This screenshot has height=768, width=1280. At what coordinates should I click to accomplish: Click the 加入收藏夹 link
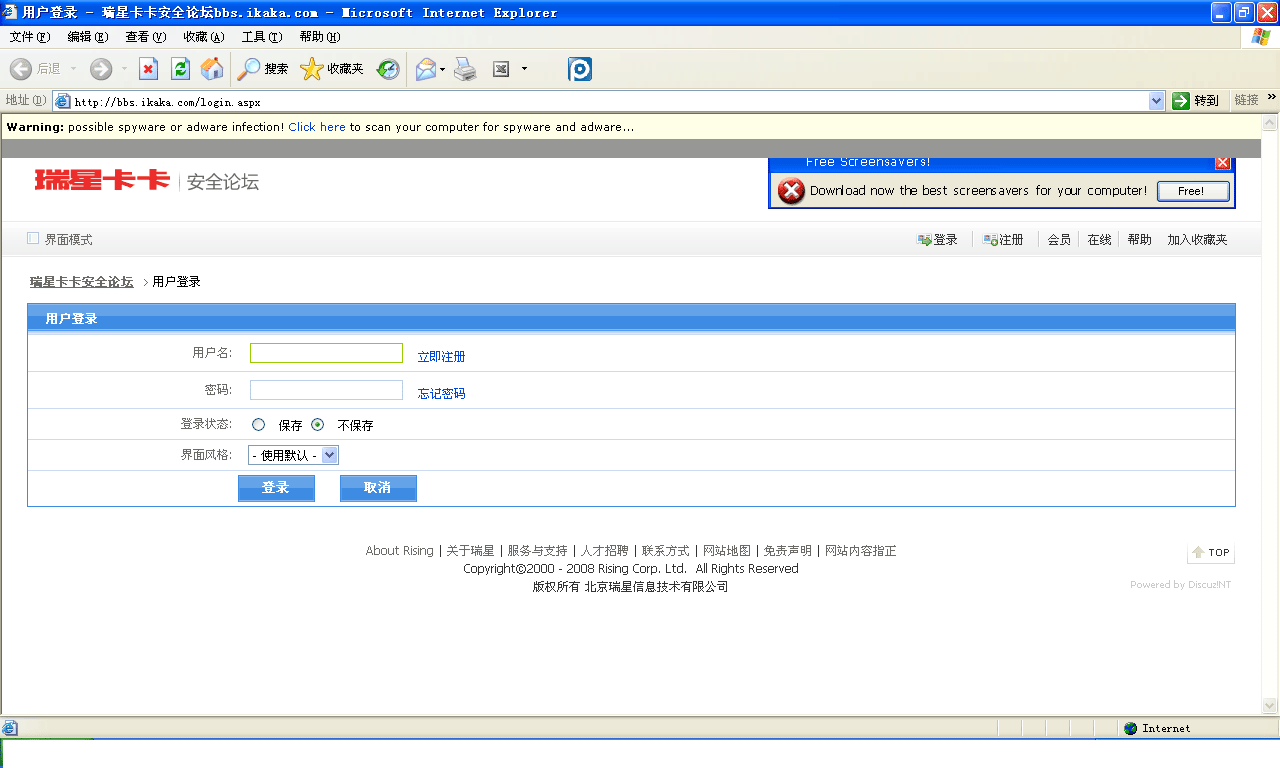[1197, 240]
